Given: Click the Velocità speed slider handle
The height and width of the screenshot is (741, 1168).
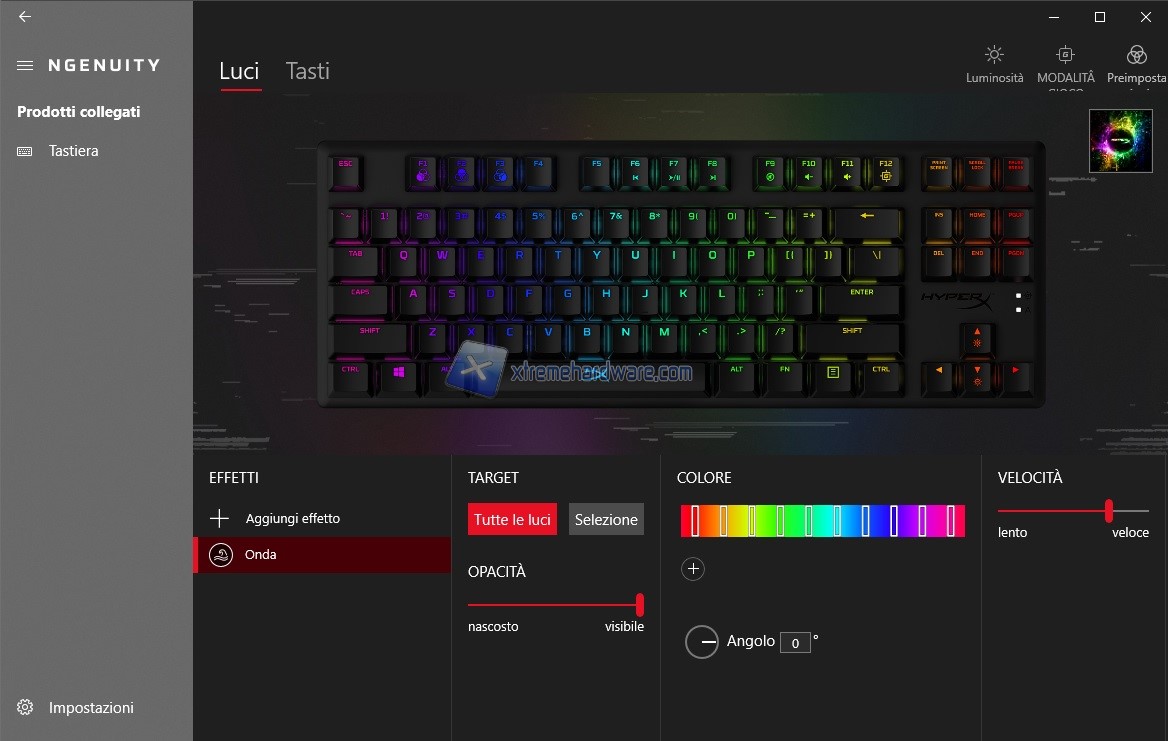Looking at the screenshot, I should coord(1108,511).
